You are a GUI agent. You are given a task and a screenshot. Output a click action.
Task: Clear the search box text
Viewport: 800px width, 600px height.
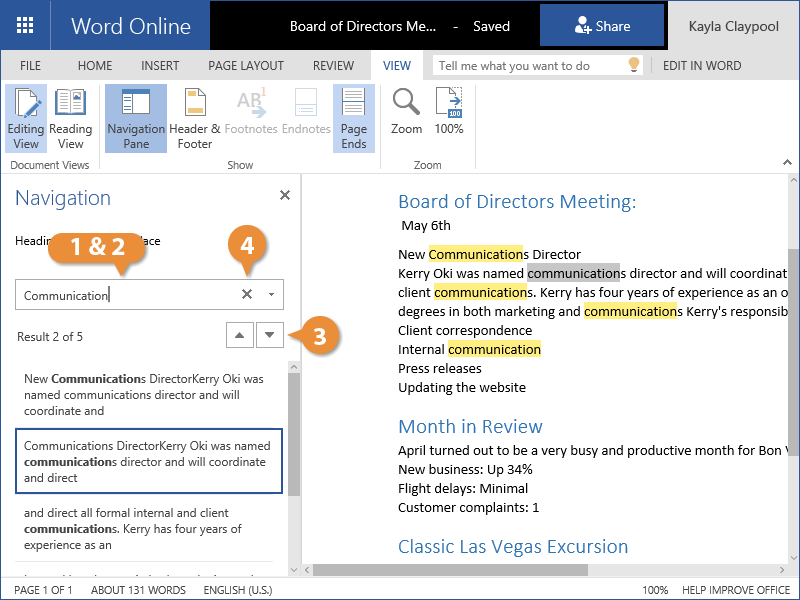tap(247, 294)
